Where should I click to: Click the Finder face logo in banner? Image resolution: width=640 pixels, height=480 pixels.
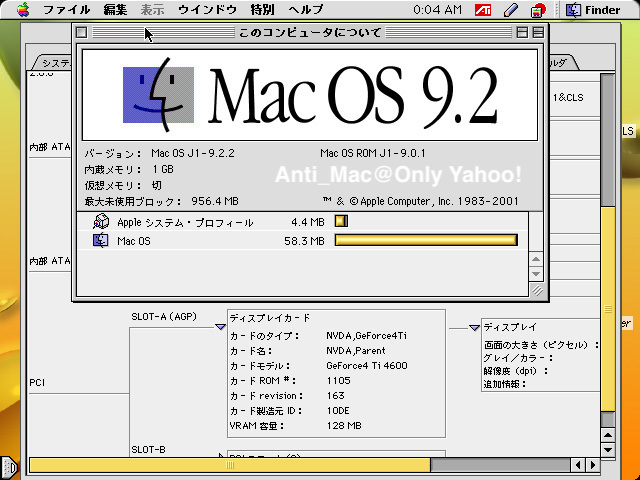click(x=158, y=95)
